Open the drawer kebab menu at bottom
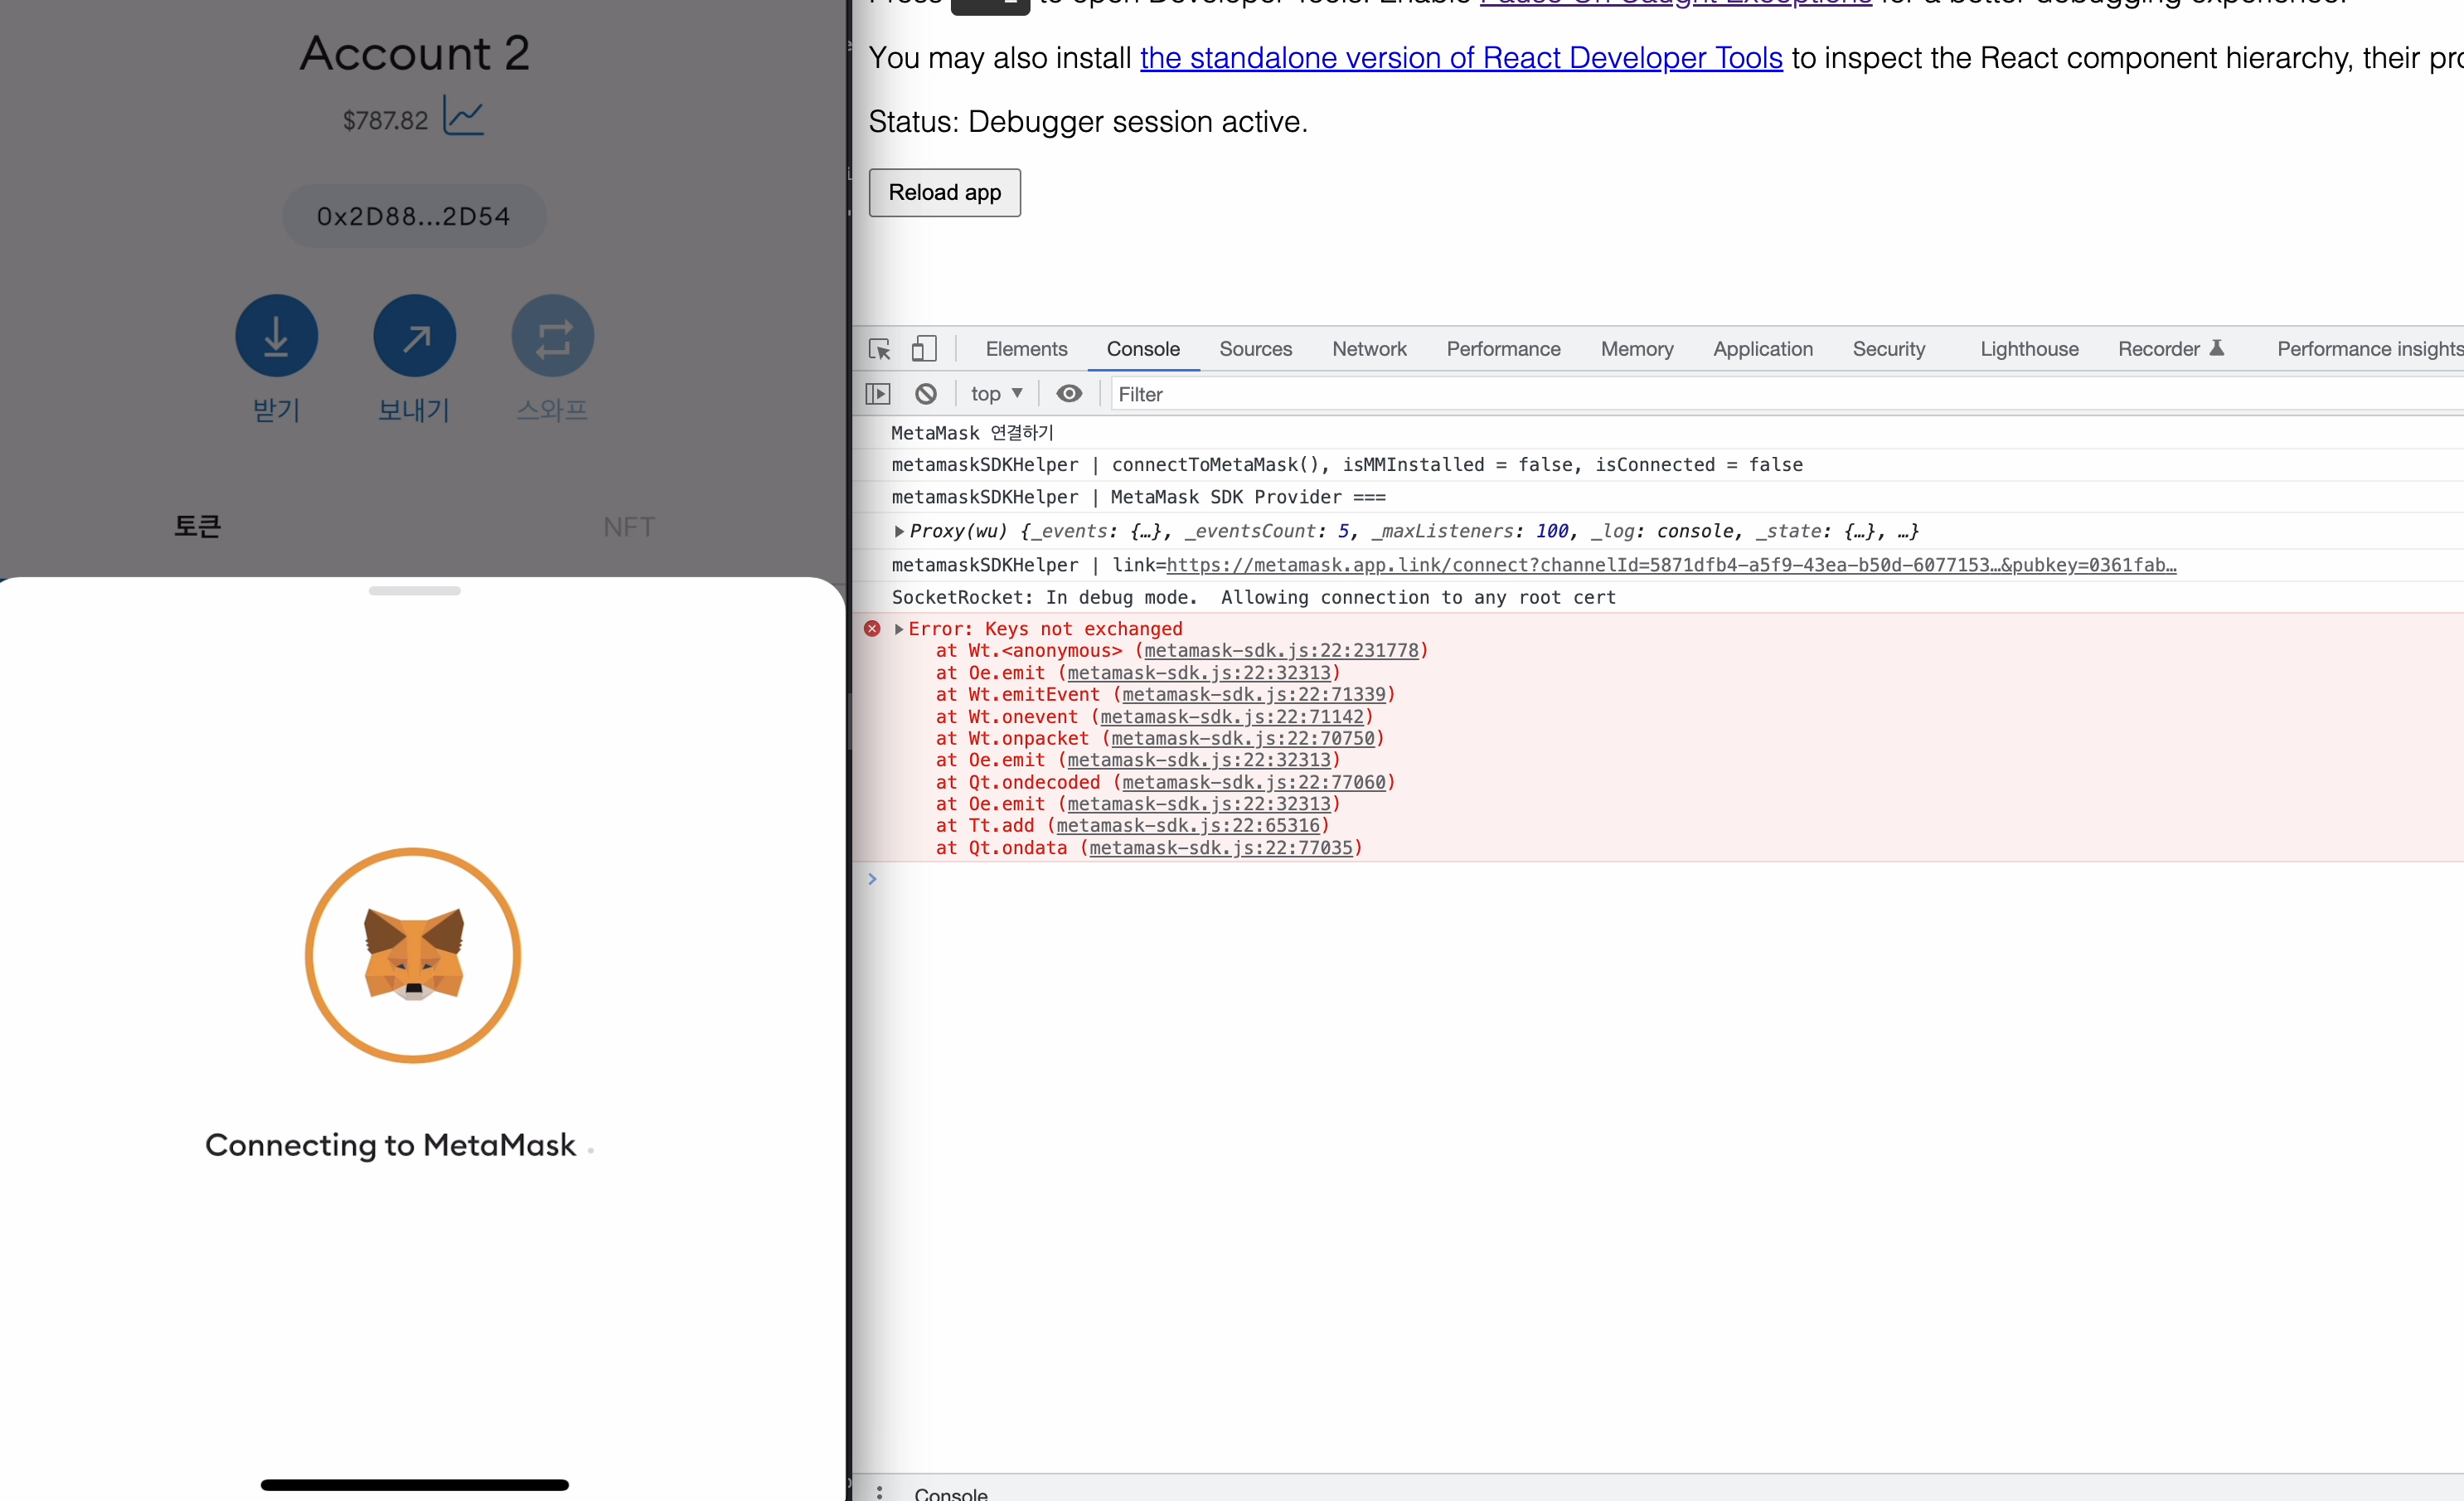 pos(879,1492)
